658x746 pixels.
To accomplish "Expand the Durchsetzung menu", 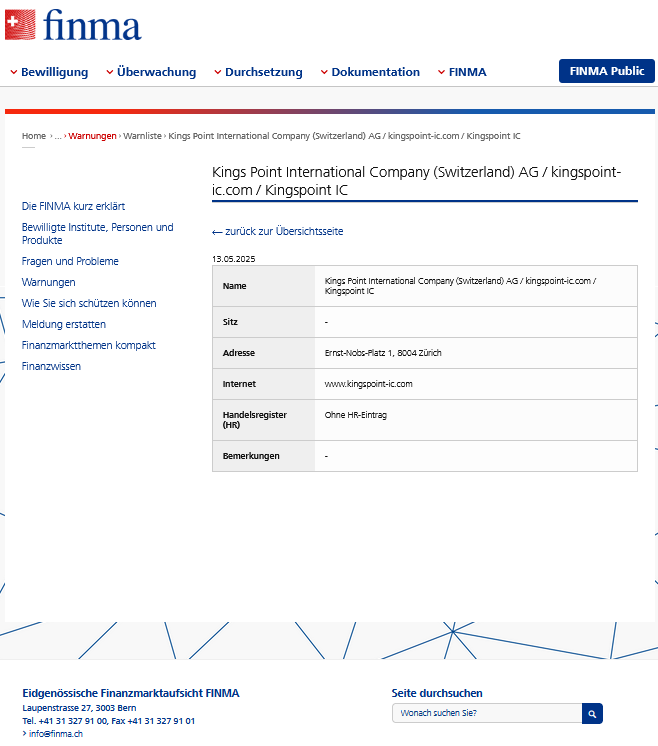I will click(x=258, y=72).
